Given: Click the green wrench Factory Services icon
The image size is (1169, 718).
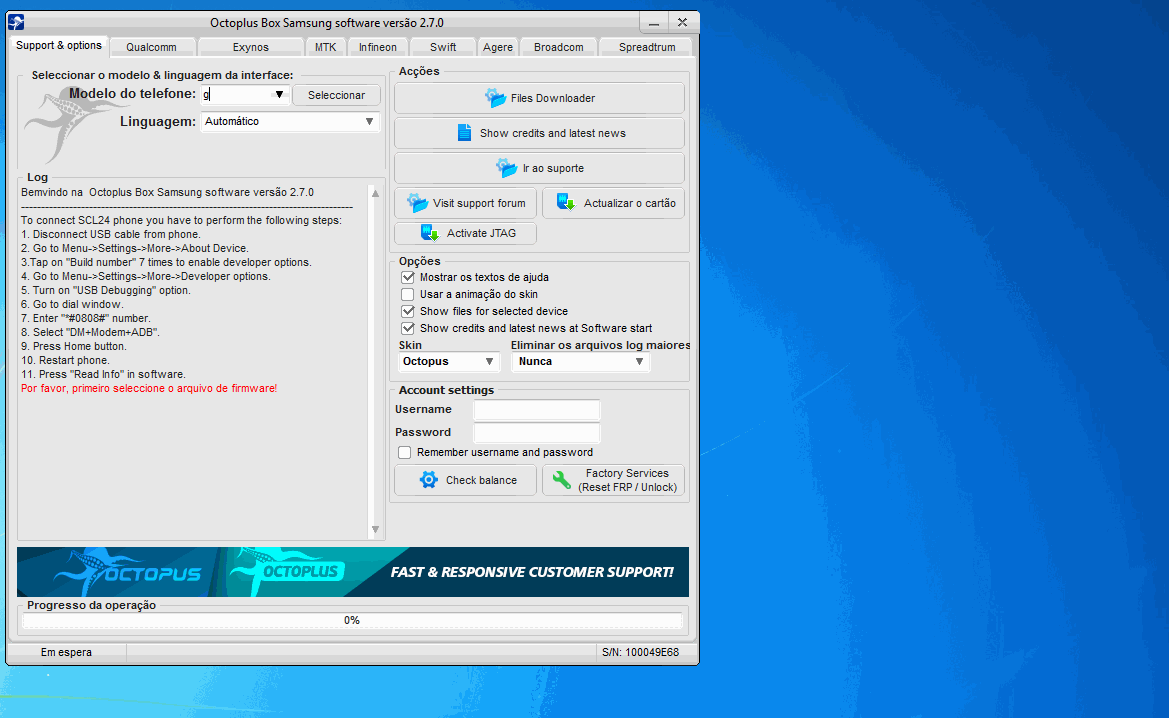Looking at the screenshot, I should point(561,479).
